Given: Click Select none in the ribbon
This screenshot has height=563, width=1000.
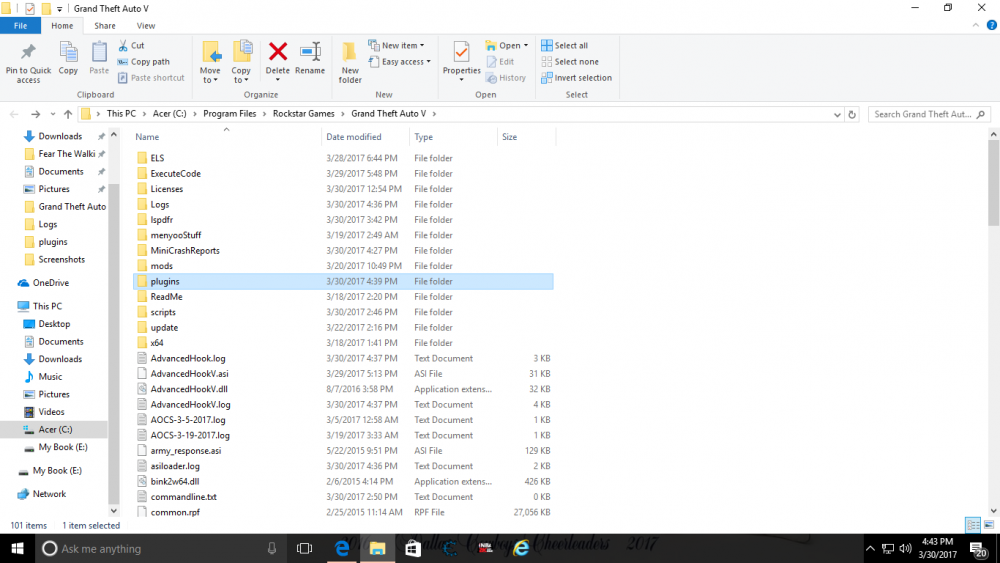Looking at the screenshot, I should 570,62.
